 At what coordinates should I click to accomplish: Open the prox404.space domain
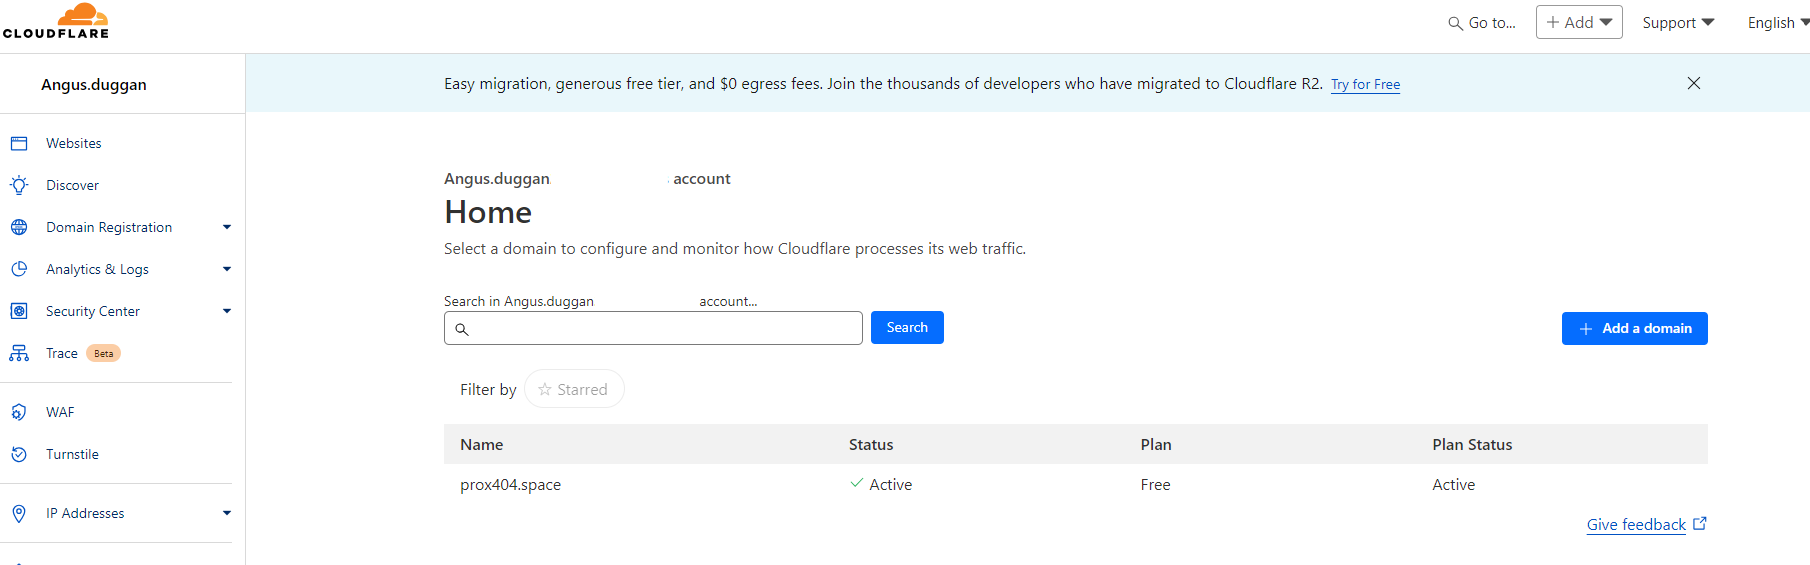510,484
